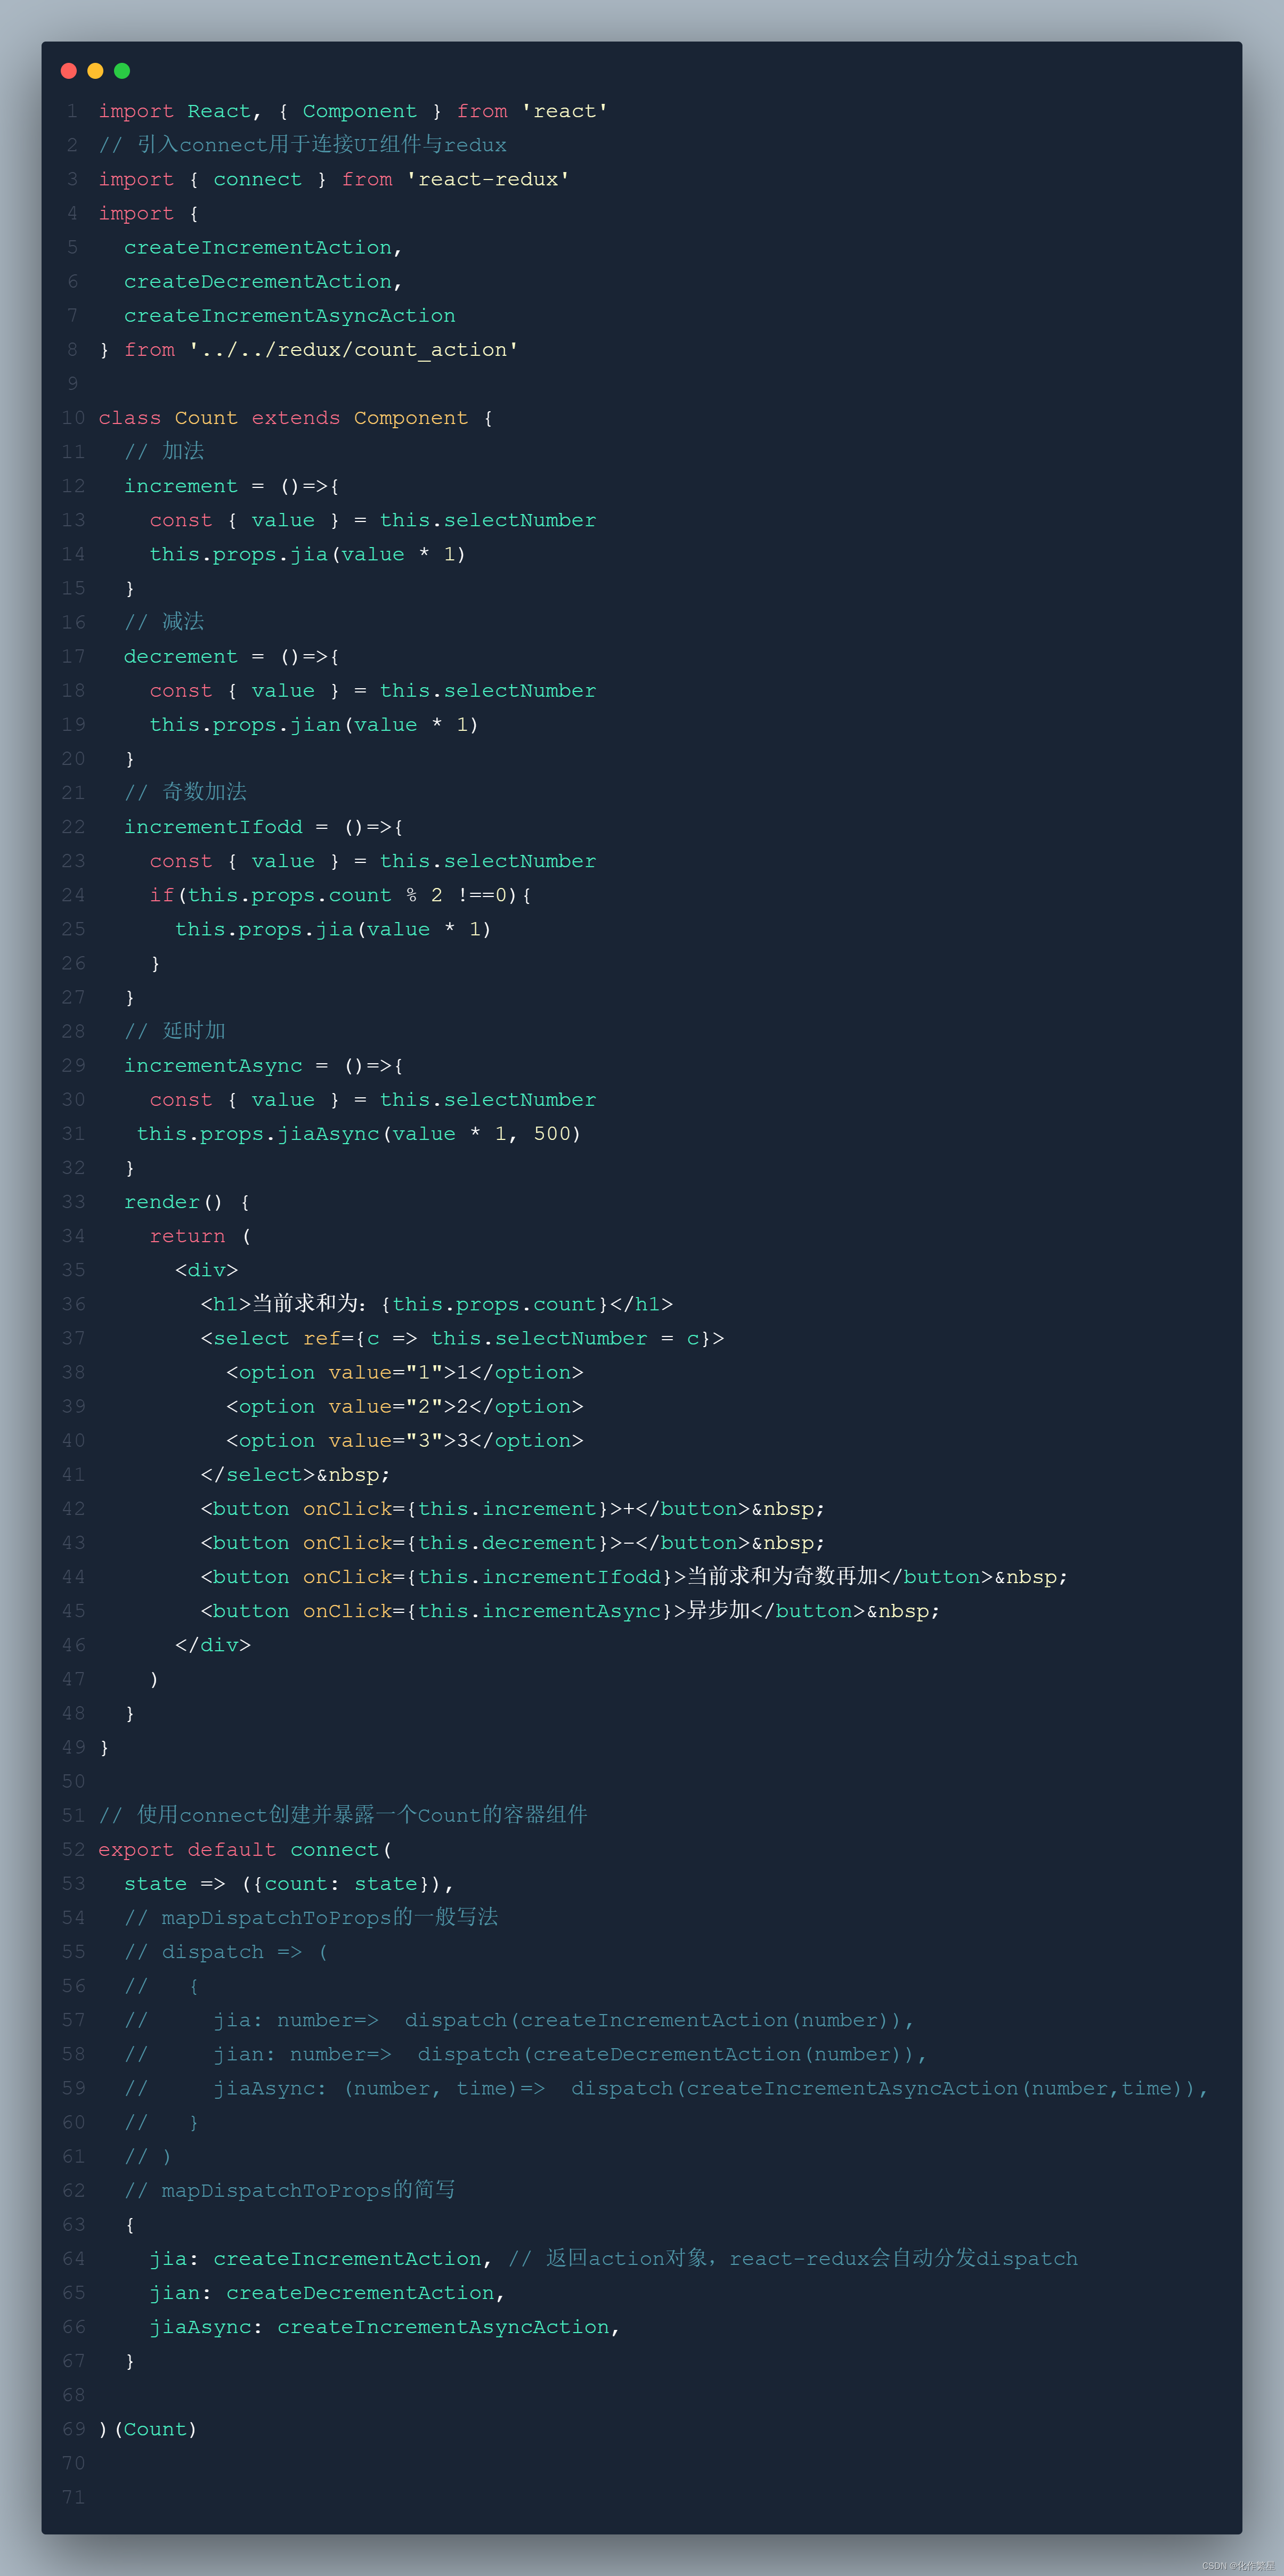Click 'class Count extends Component {' line
Viewport: 1284px width, 2576px height.
coord(295,417)
